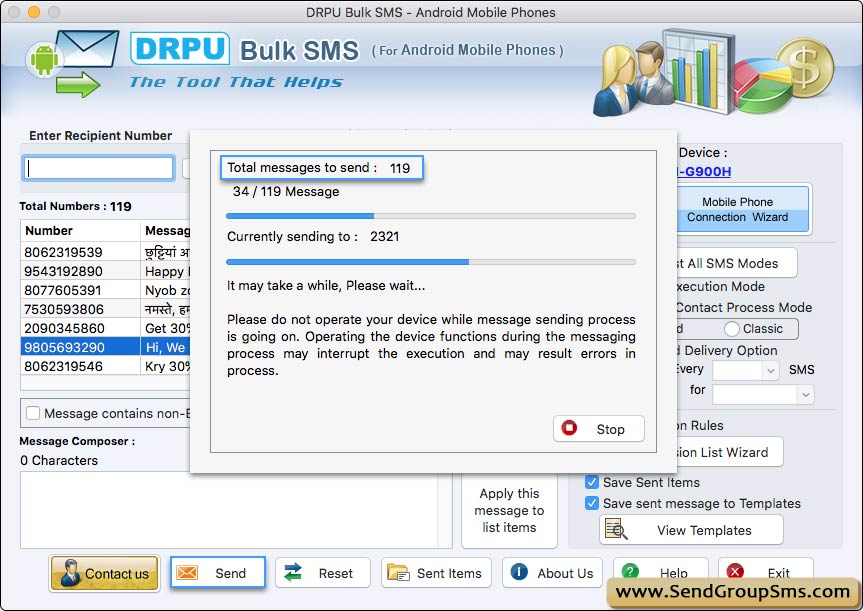863x611 pixels.
Task: Click Apply this message to list items
Action: tap(509, 510)
